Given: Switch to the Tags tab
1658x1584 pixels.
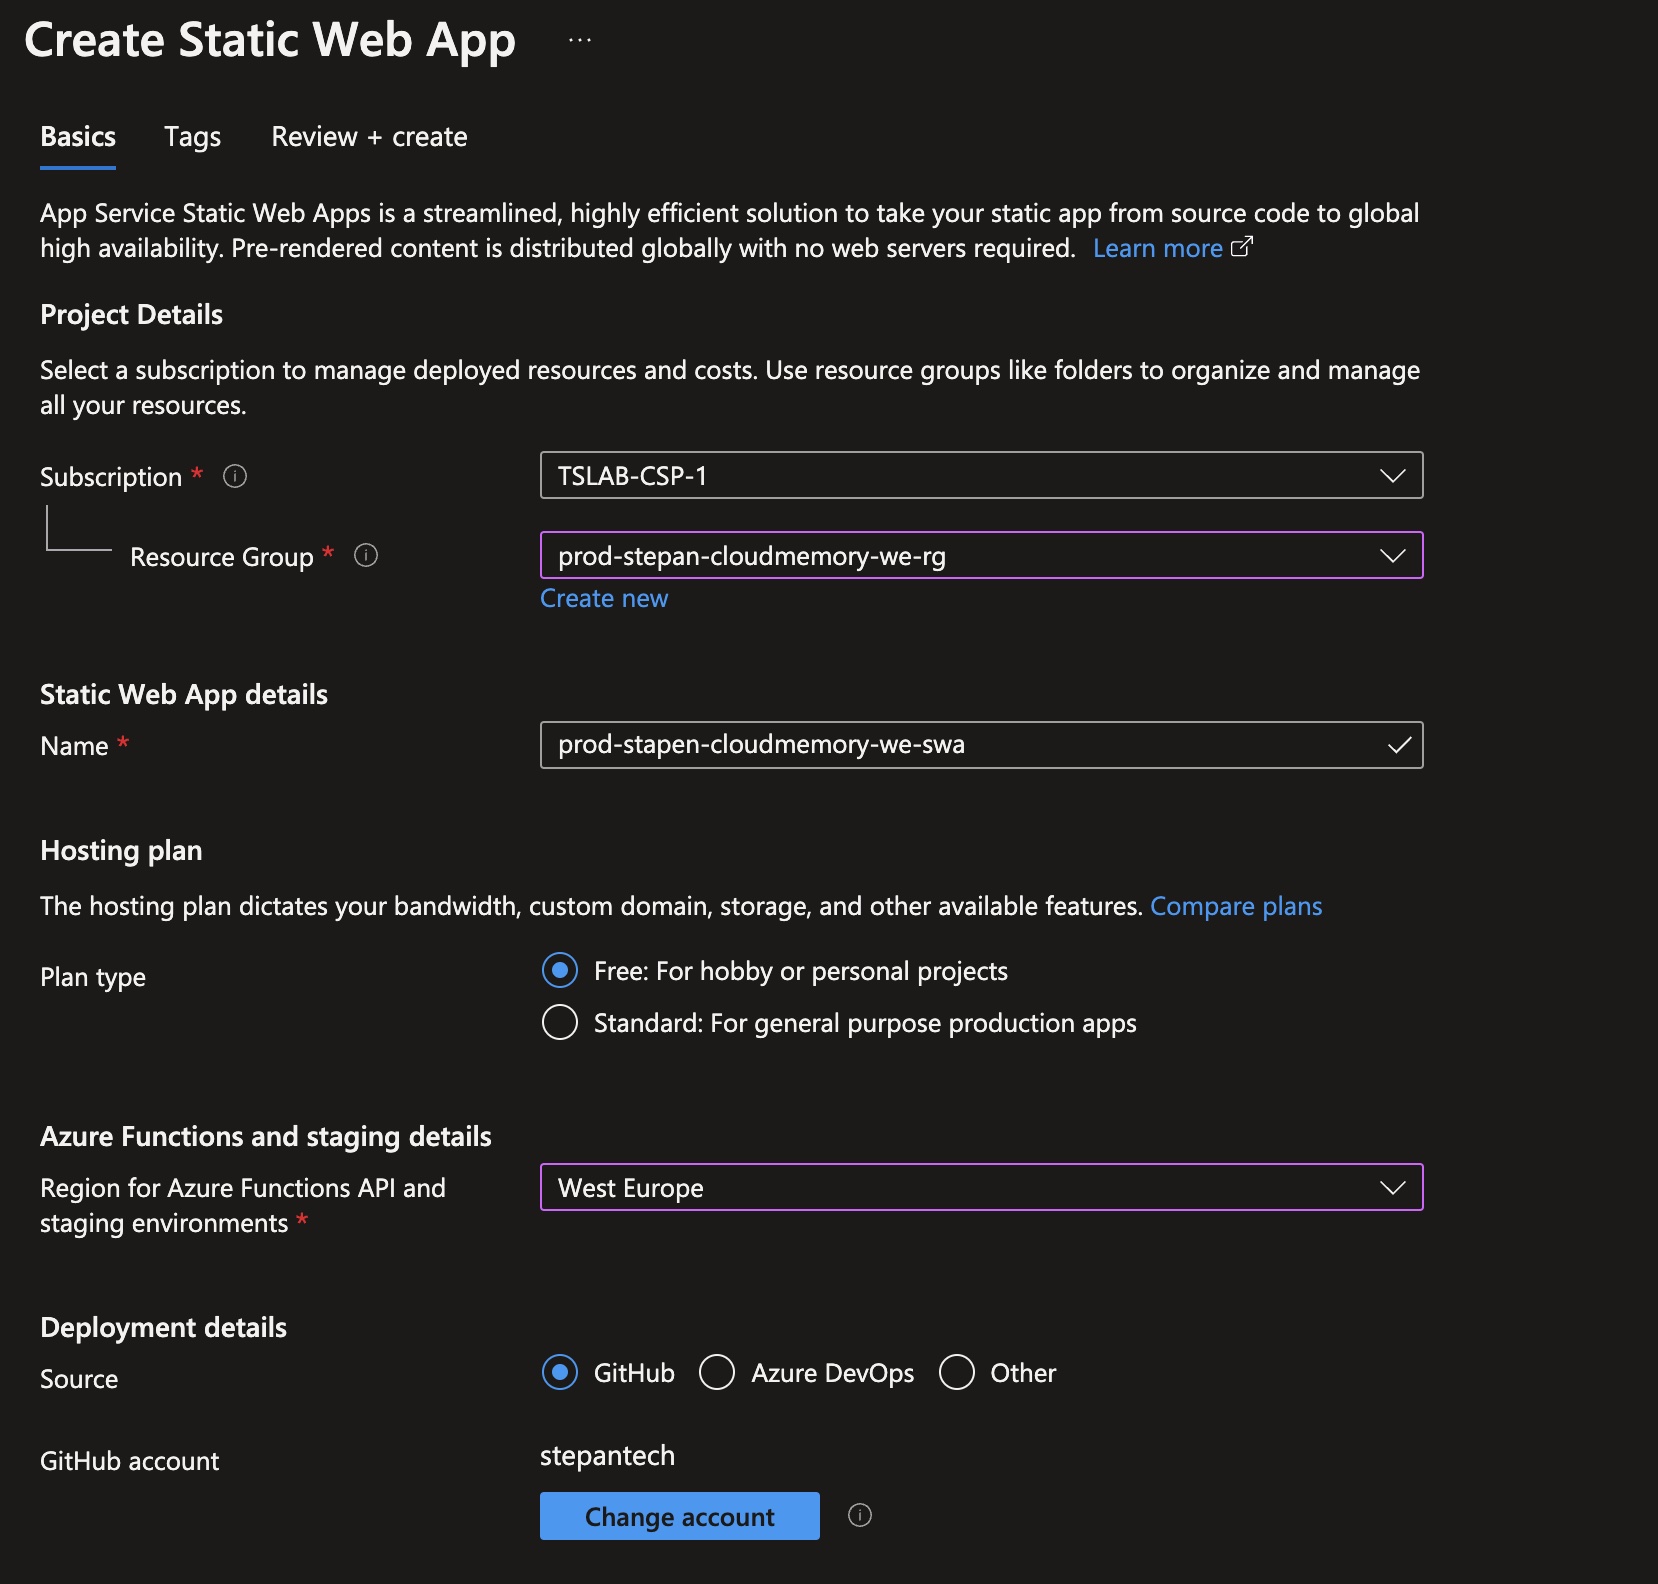Looking at the screenshot, I should point(192,137).
